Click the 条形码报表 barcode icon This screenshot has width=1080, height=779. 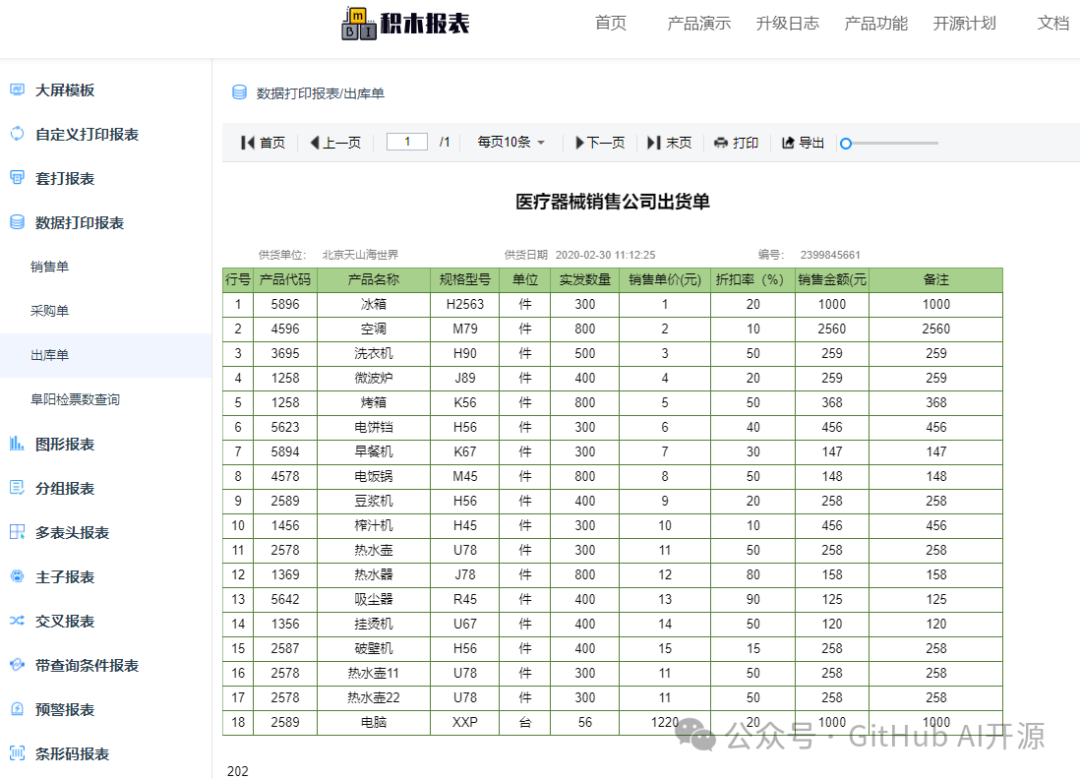point(17,753)
